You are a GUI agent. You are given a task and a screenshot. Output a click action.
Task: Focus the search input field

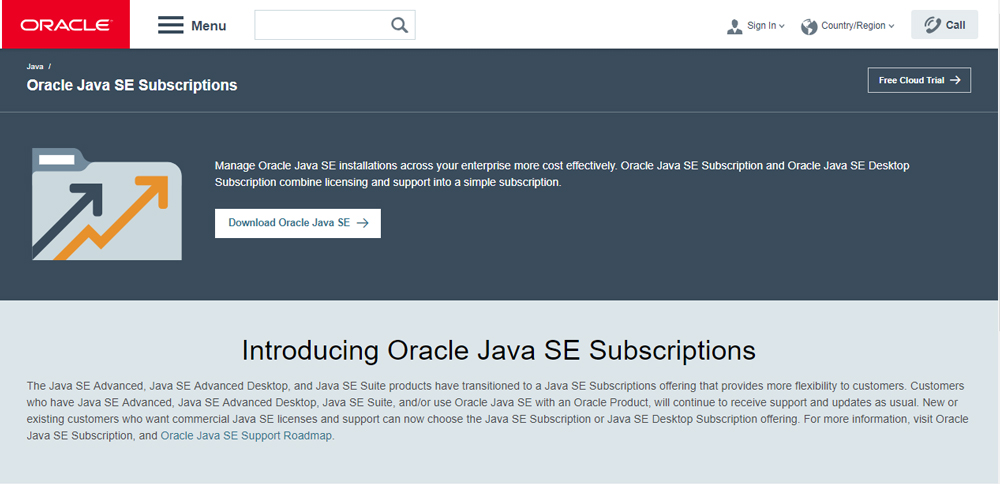coord(320,25)
